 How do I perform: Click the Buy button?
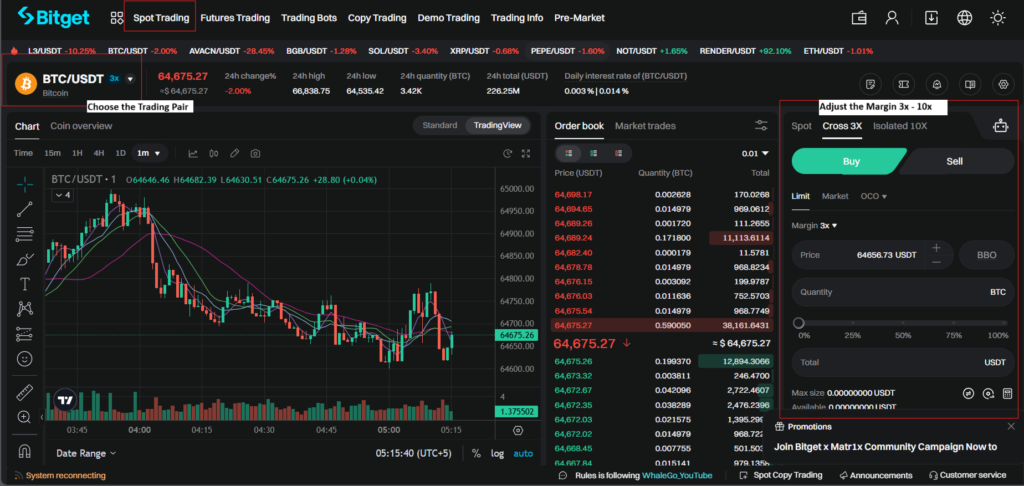pos(849,161)
